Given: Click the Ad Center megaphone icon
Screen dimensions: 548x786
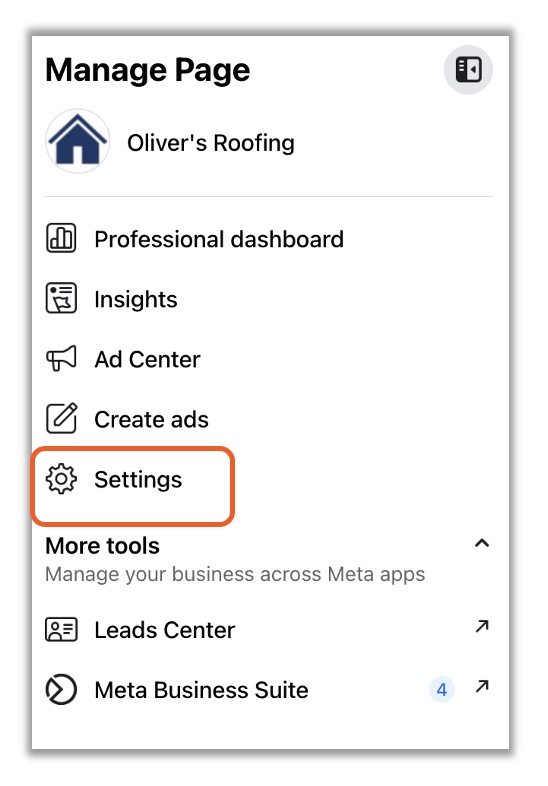Looking at the screenshot, I should click(x=61, y=358).
